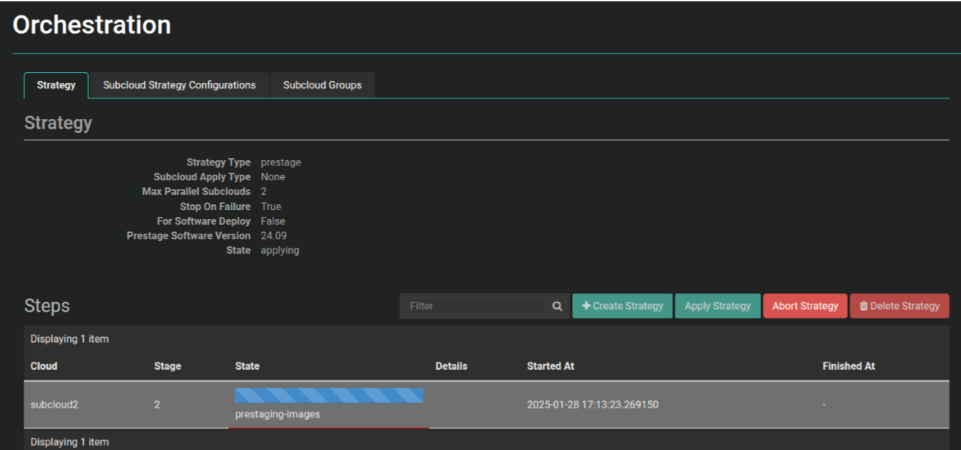
Task: Click the Delete Strategy button
Action: (899, 306)
